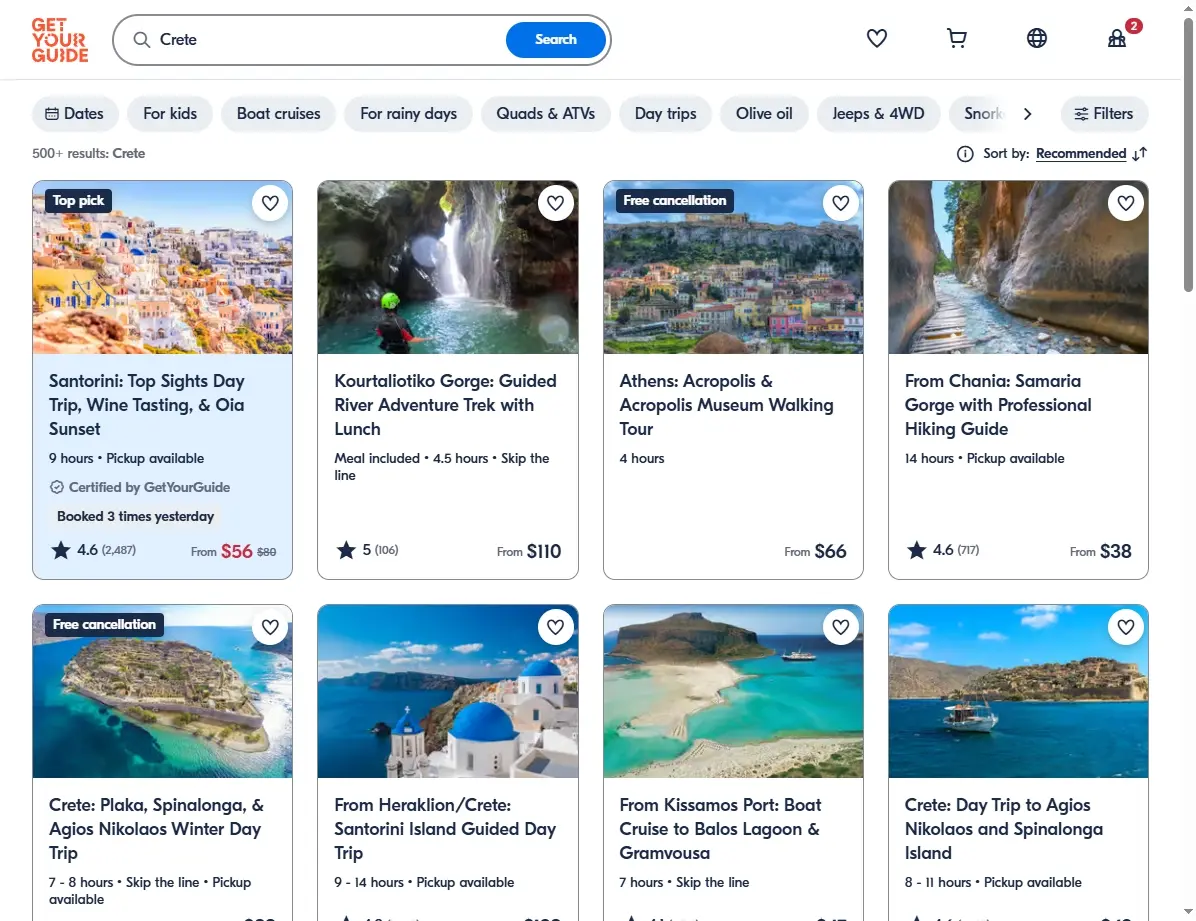
Task: Open profile icon with notification badge
Action: point(1117,38)
